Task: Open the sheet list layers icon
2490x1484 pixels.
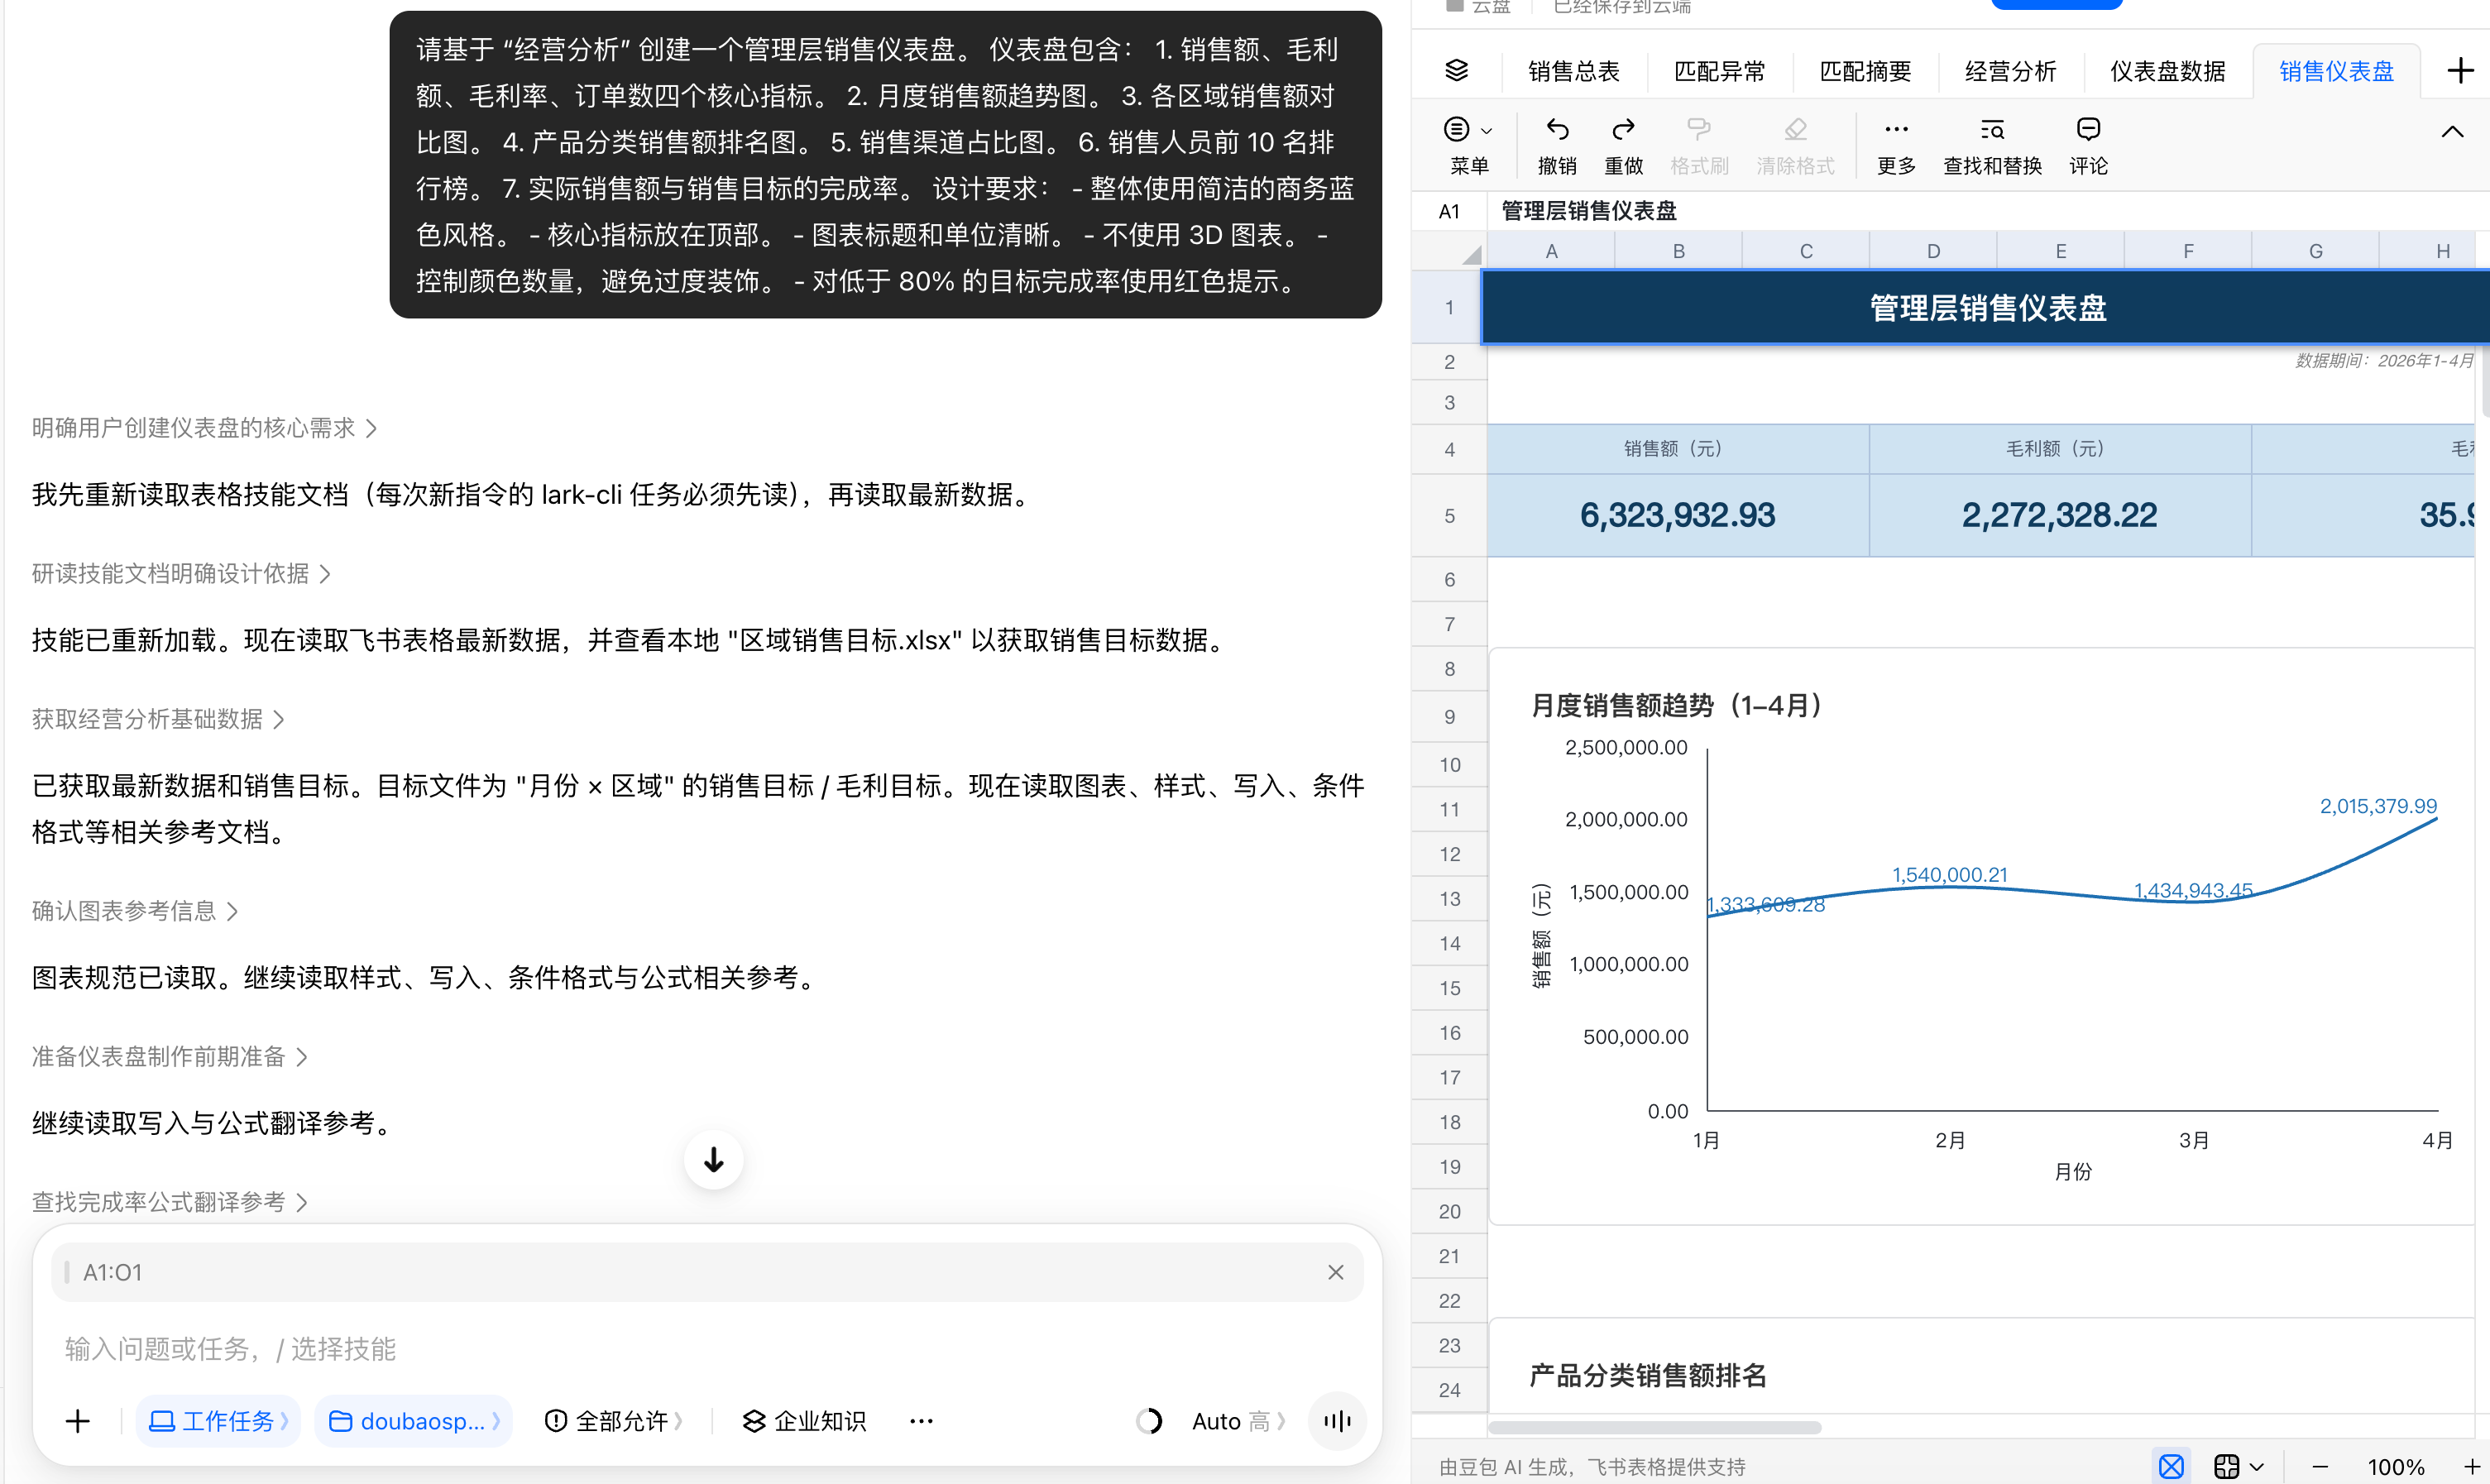Action: (1457, 71)
